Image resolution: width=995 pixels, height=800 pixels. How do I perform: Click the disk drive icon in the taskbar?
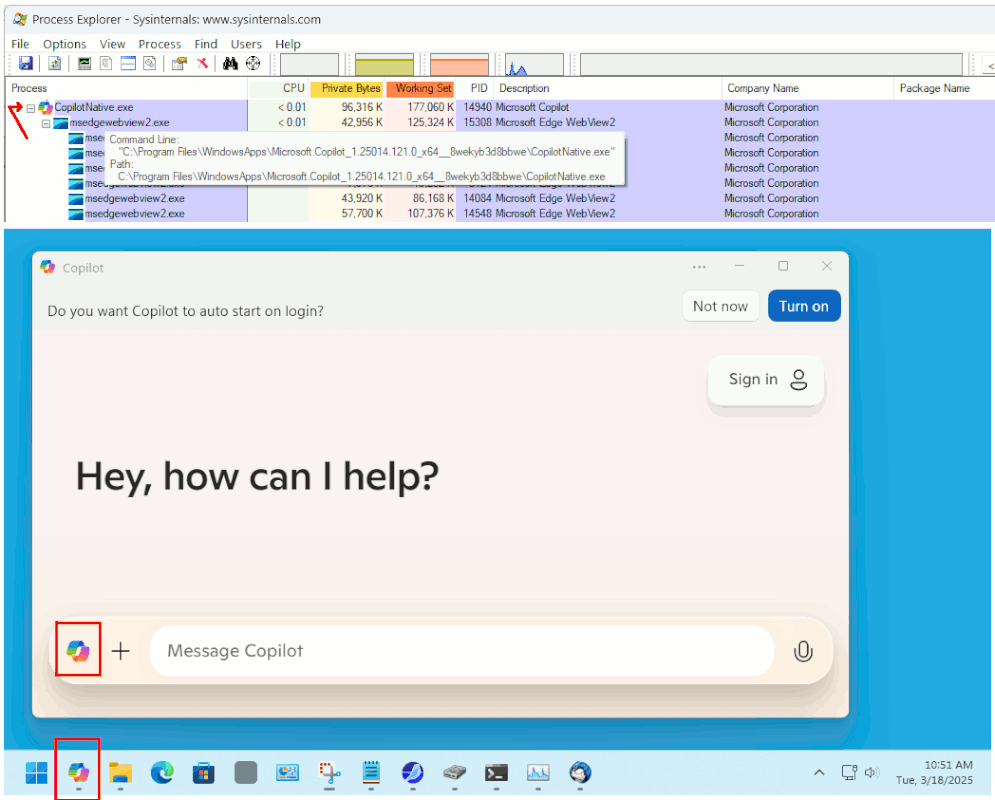[x=454, y=773]
